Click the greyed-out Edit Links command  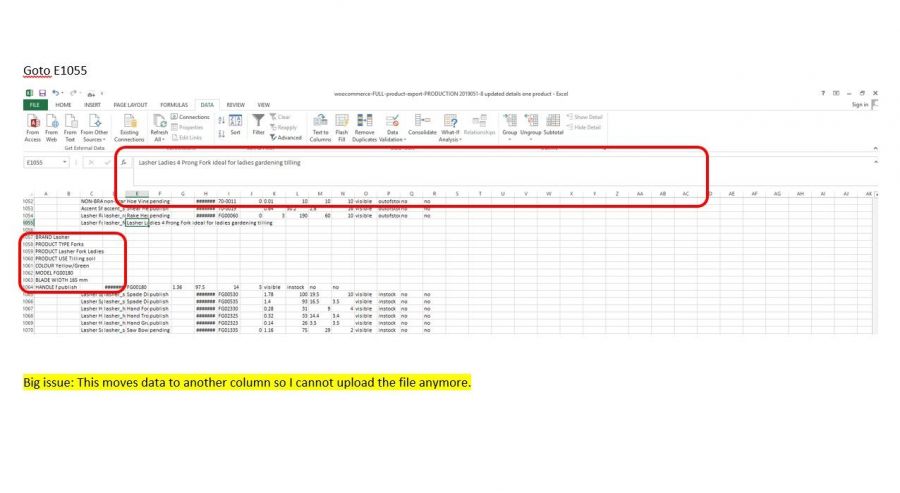coord(187,138)
